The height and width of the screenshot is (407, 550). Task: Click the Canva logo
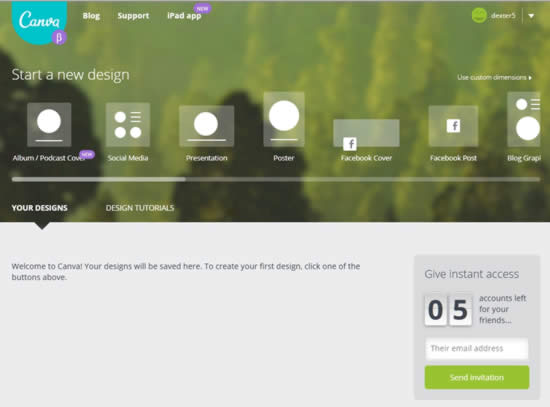click(x=39, y=22)
